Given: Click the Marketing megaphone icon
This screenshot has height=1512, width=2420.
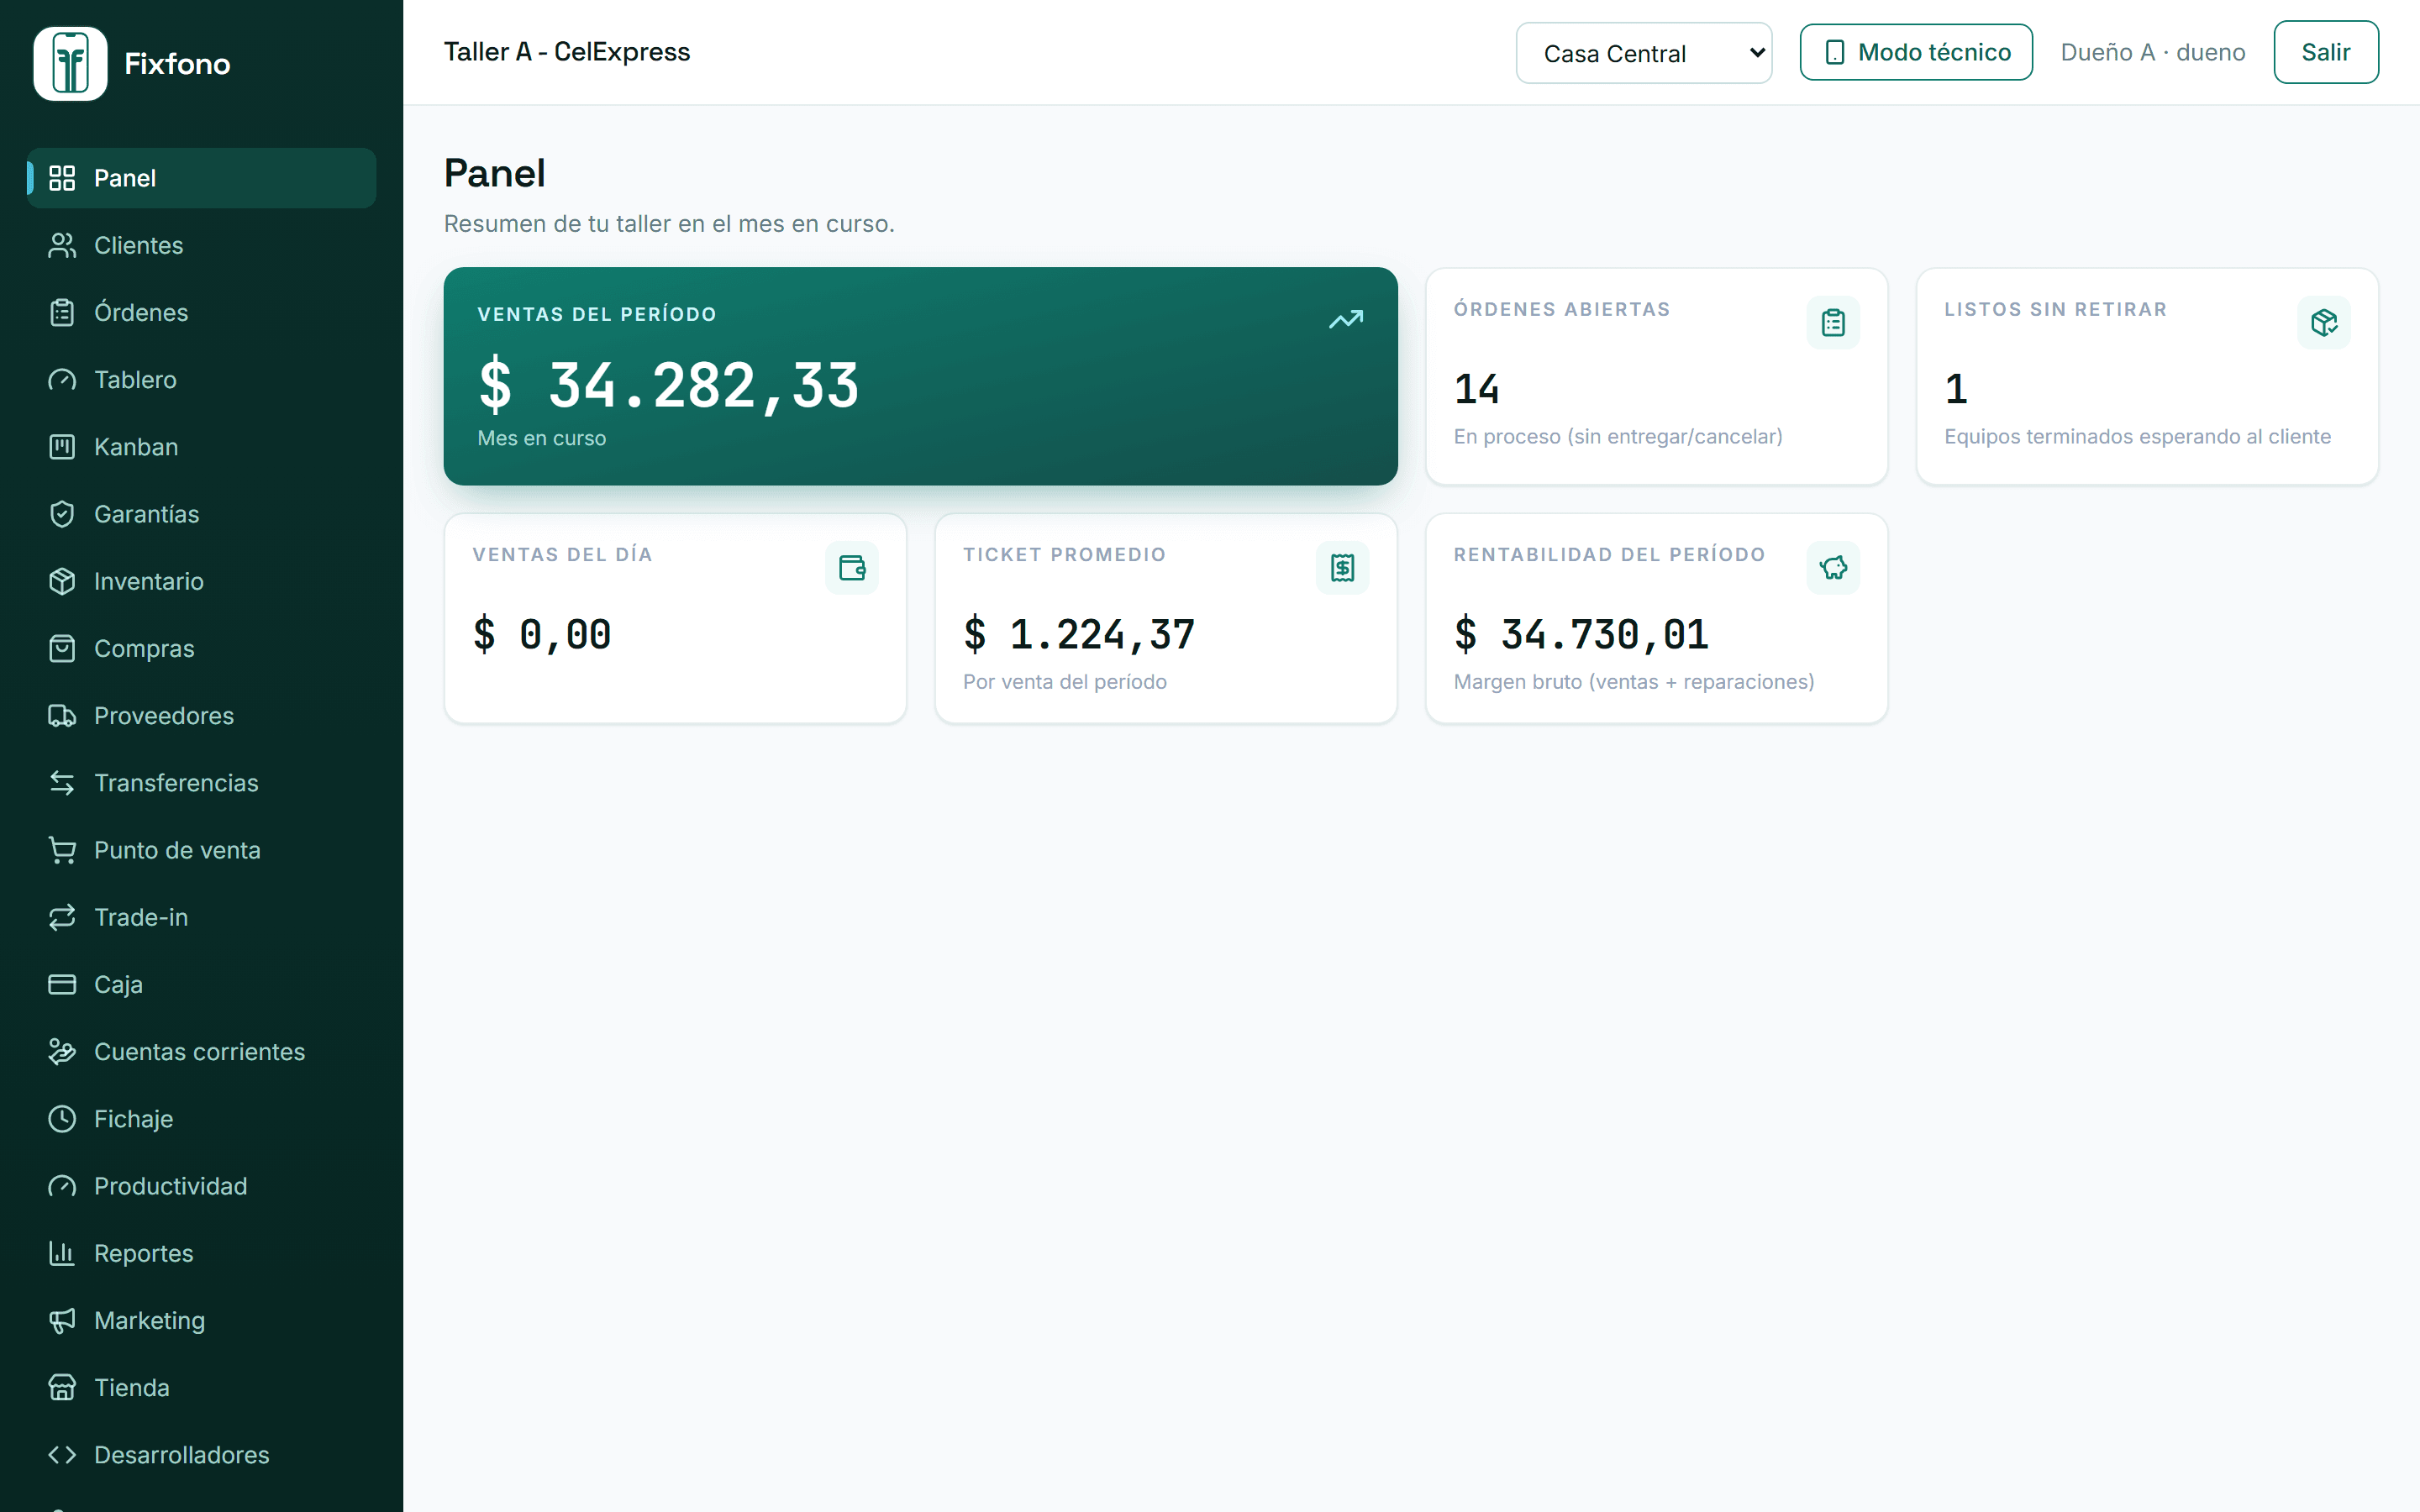Looking at the screenshot, I should pos(62,1320).
